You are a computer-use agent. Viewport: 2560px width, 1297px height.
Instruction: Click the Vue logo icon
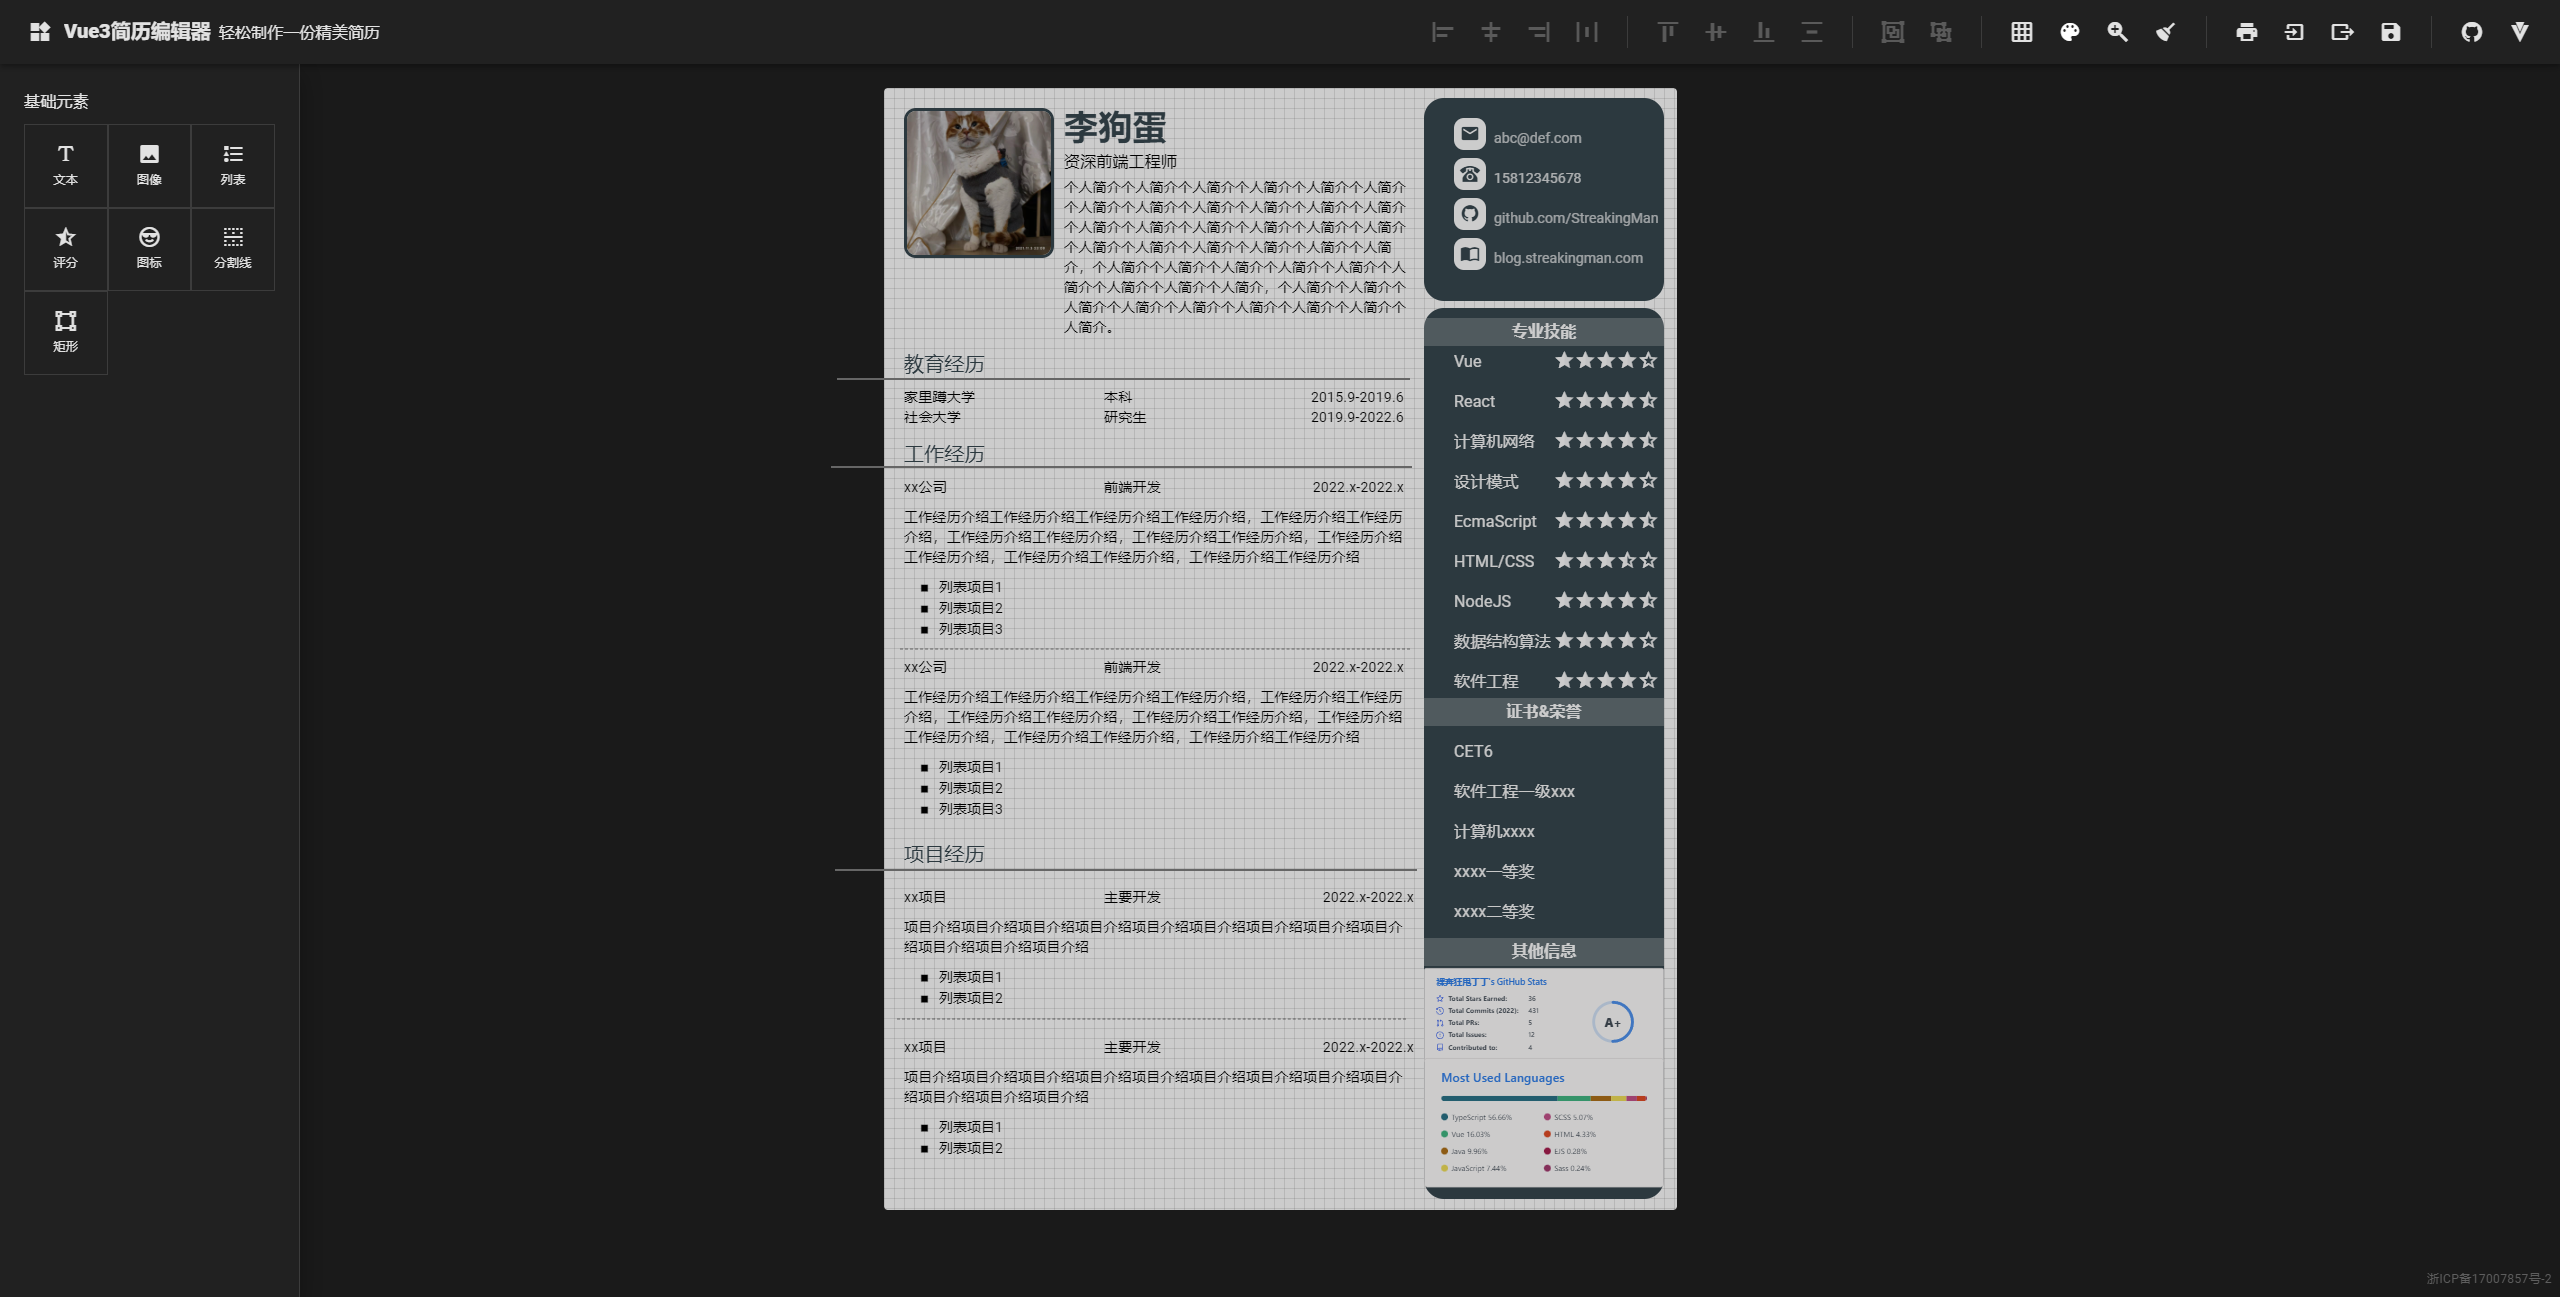[x=2520, y=32]
